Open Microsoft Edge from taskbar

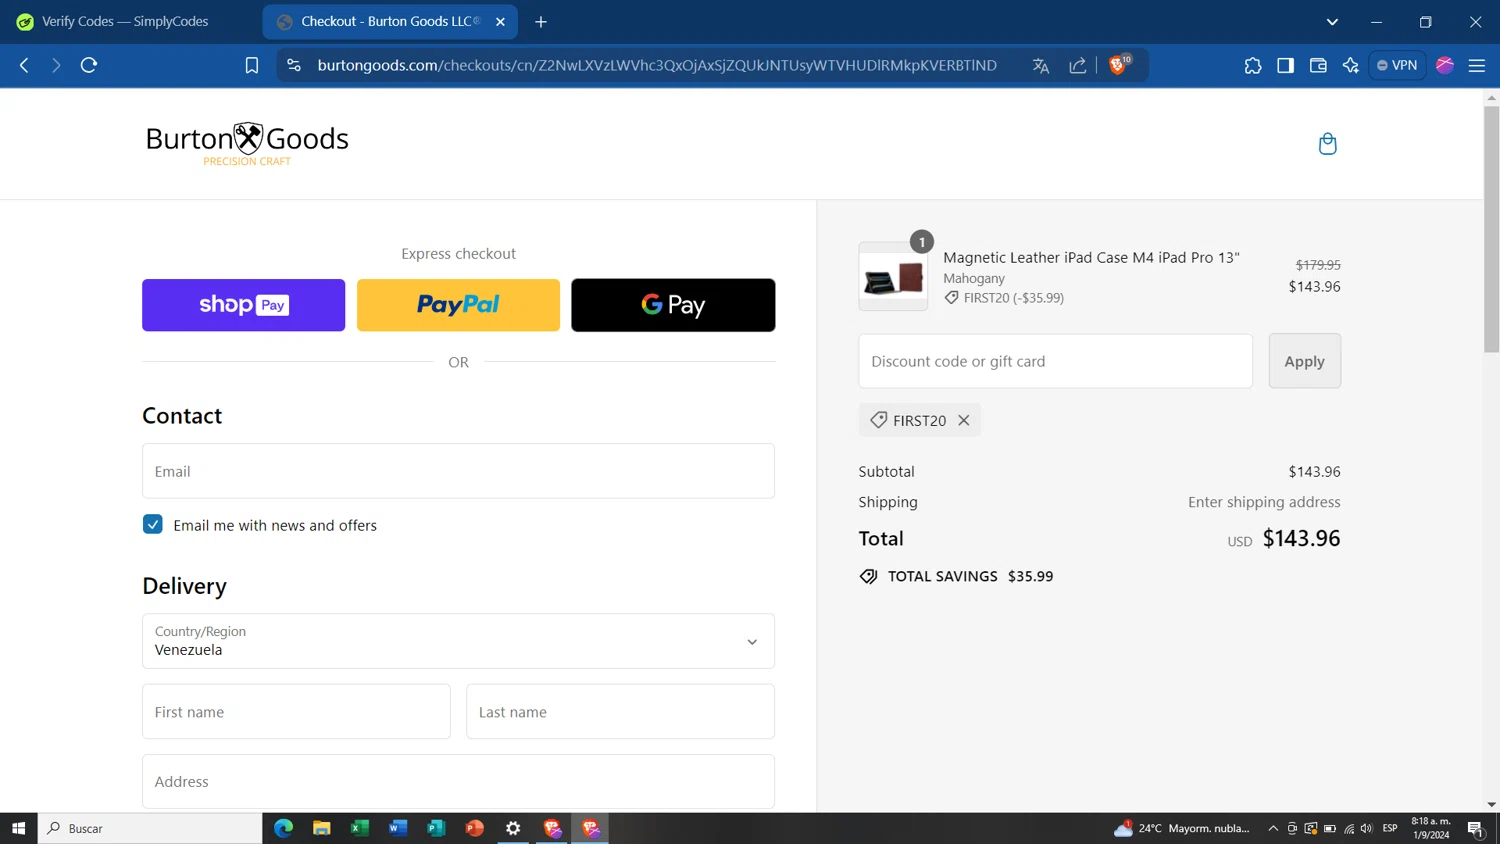point(283,828)
